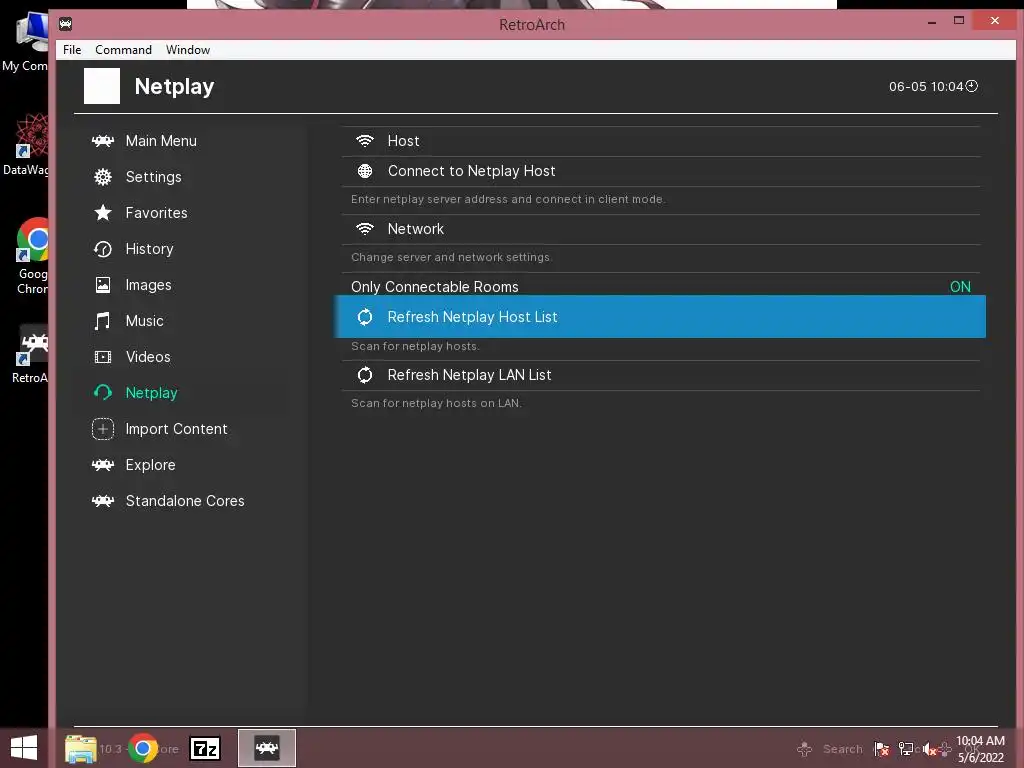Open Network settings entry

[x=660, y=229]
